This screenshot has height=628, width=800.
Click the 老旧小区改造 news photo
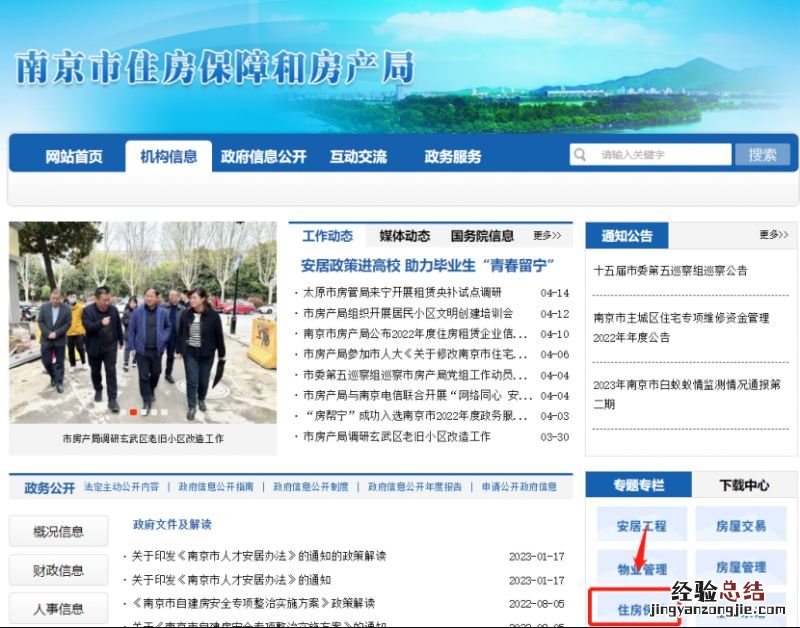[142, 322]
